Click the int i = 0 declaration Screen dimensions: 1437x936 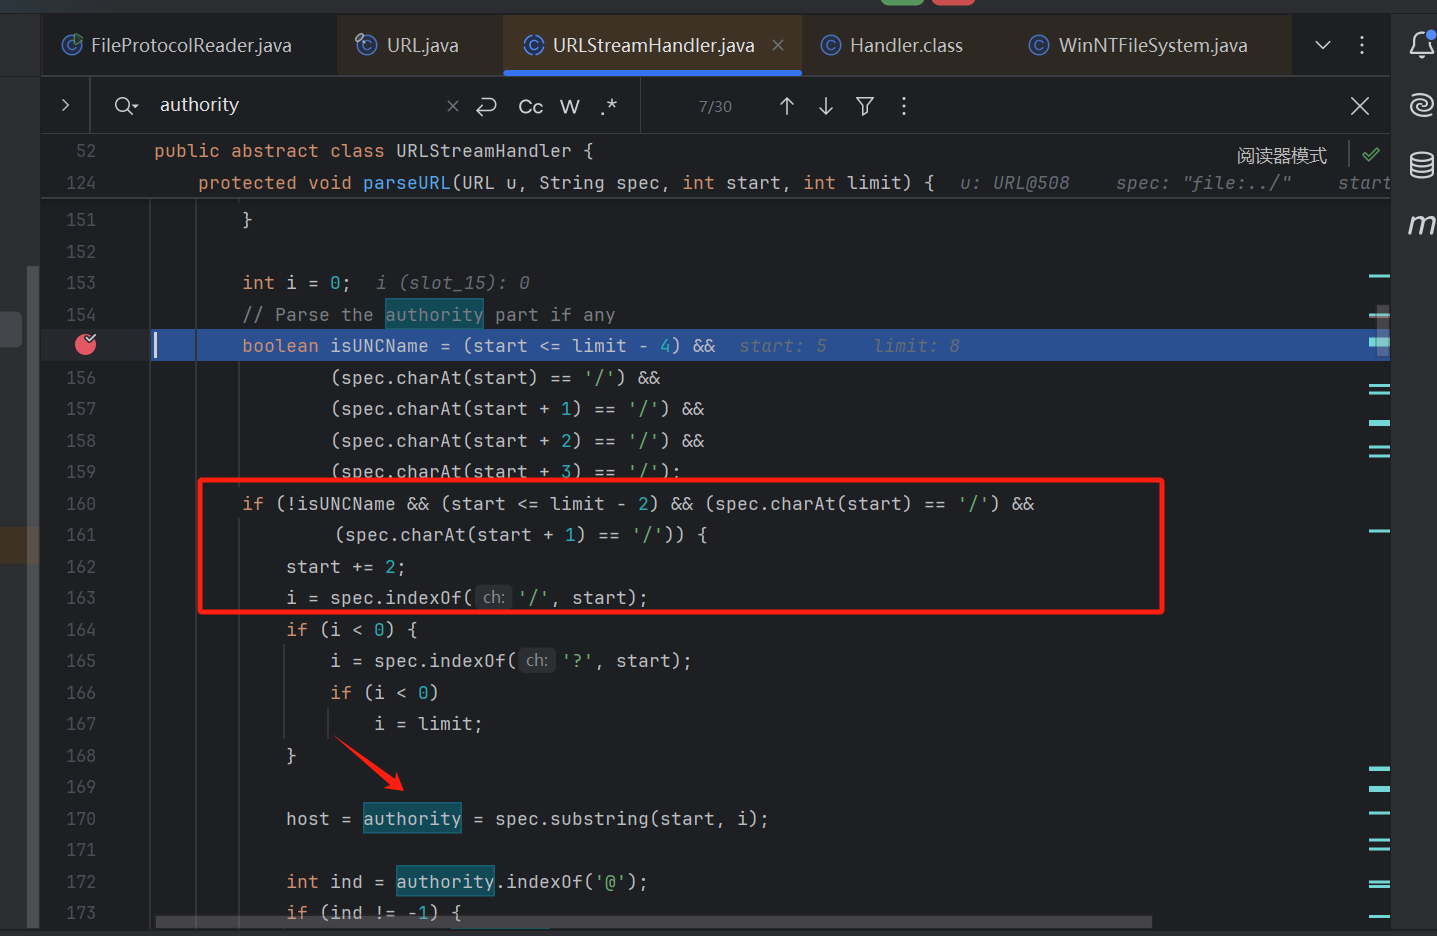(x=296, y=283)
